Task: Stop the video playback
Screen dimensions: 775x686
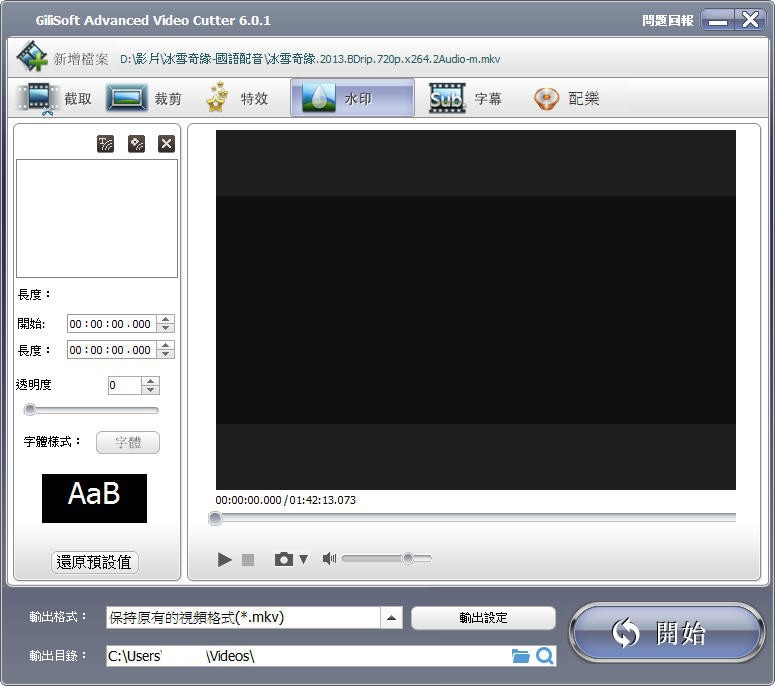Action: [248, 559]
